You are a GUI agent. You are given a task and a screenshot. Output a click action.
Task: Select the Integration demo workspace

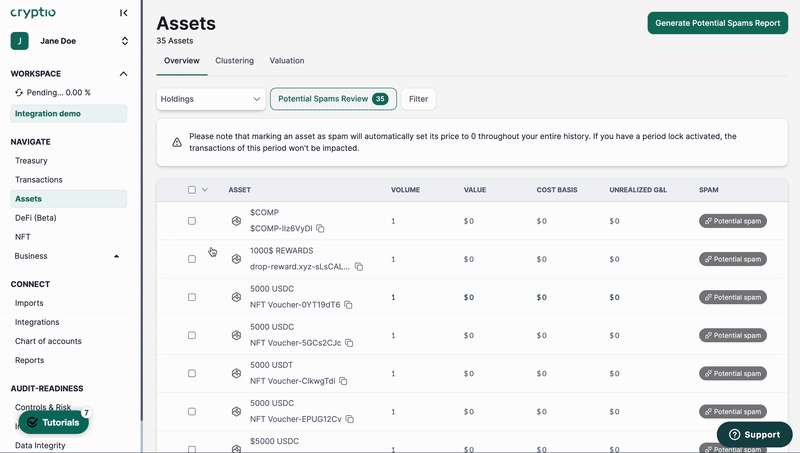pyautogui.click(x=69, y=114)
